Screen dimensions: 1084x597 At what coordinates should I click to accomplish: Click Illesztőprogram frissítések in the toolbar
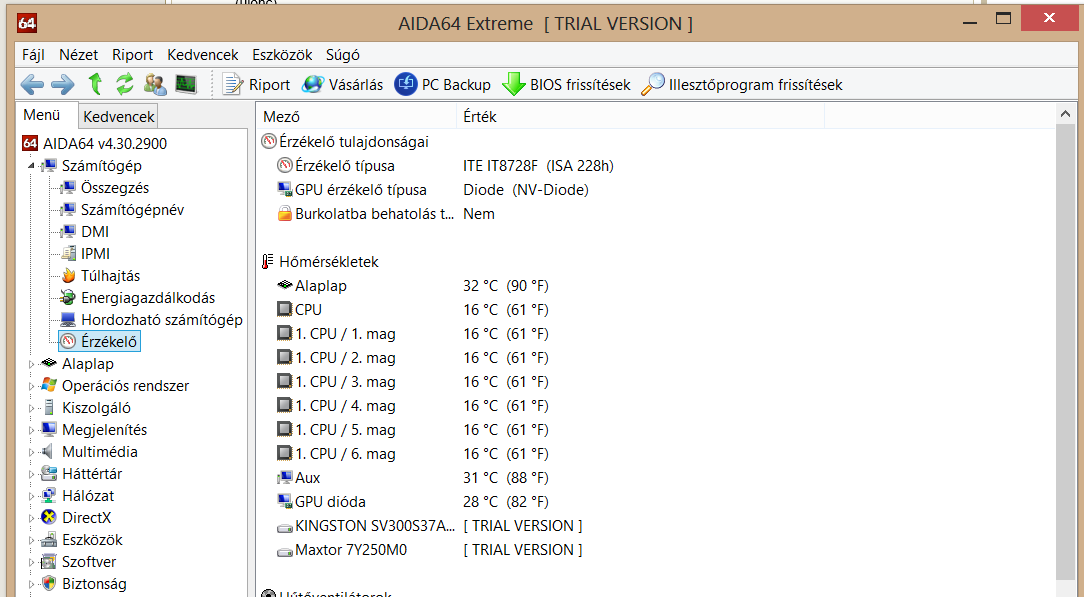click(x=742, y=84)
